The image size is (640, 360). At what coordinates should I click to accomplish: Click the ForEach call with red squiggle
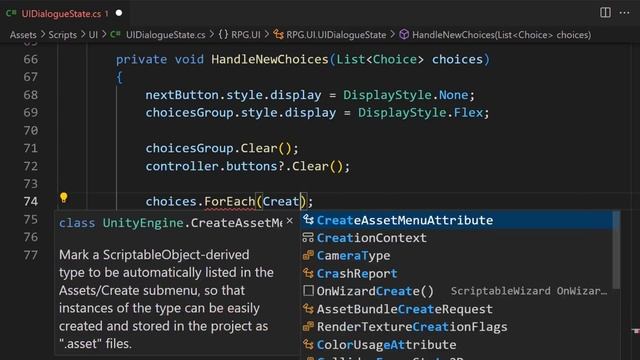tap(229, 202)
